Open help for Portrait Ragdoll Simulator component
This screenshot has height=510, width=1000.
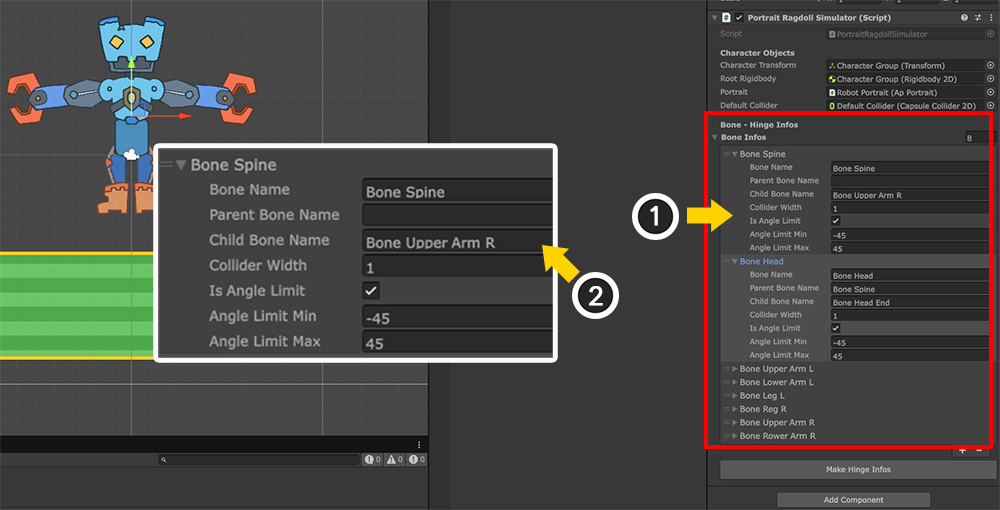tap(964, 18)
